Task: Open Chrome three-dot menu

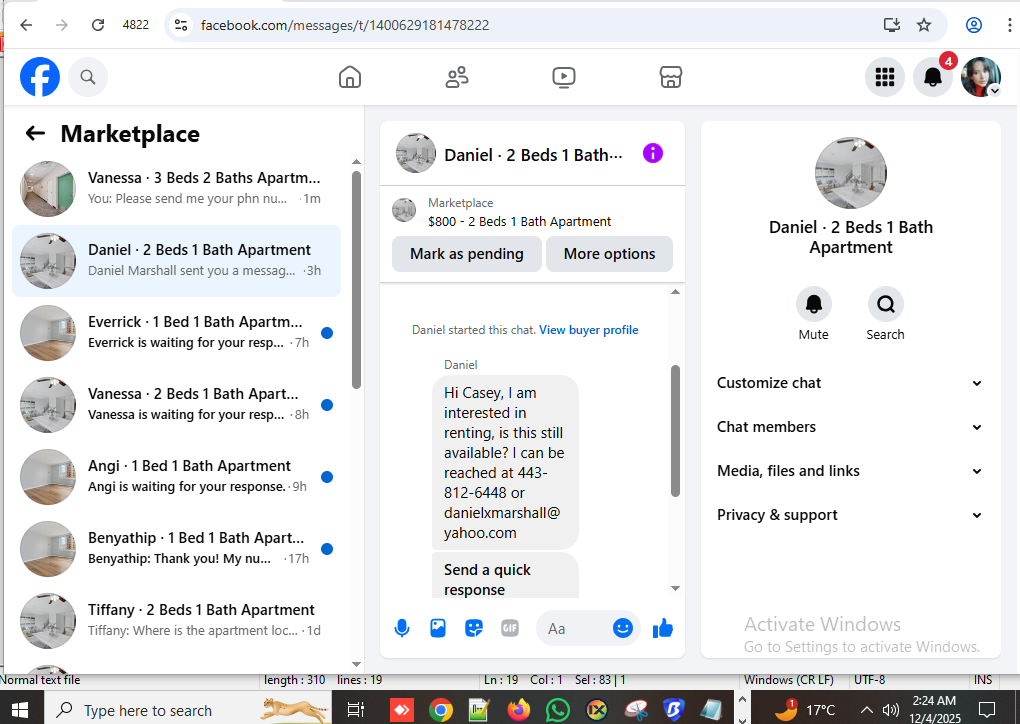Action: [1009, 25]
